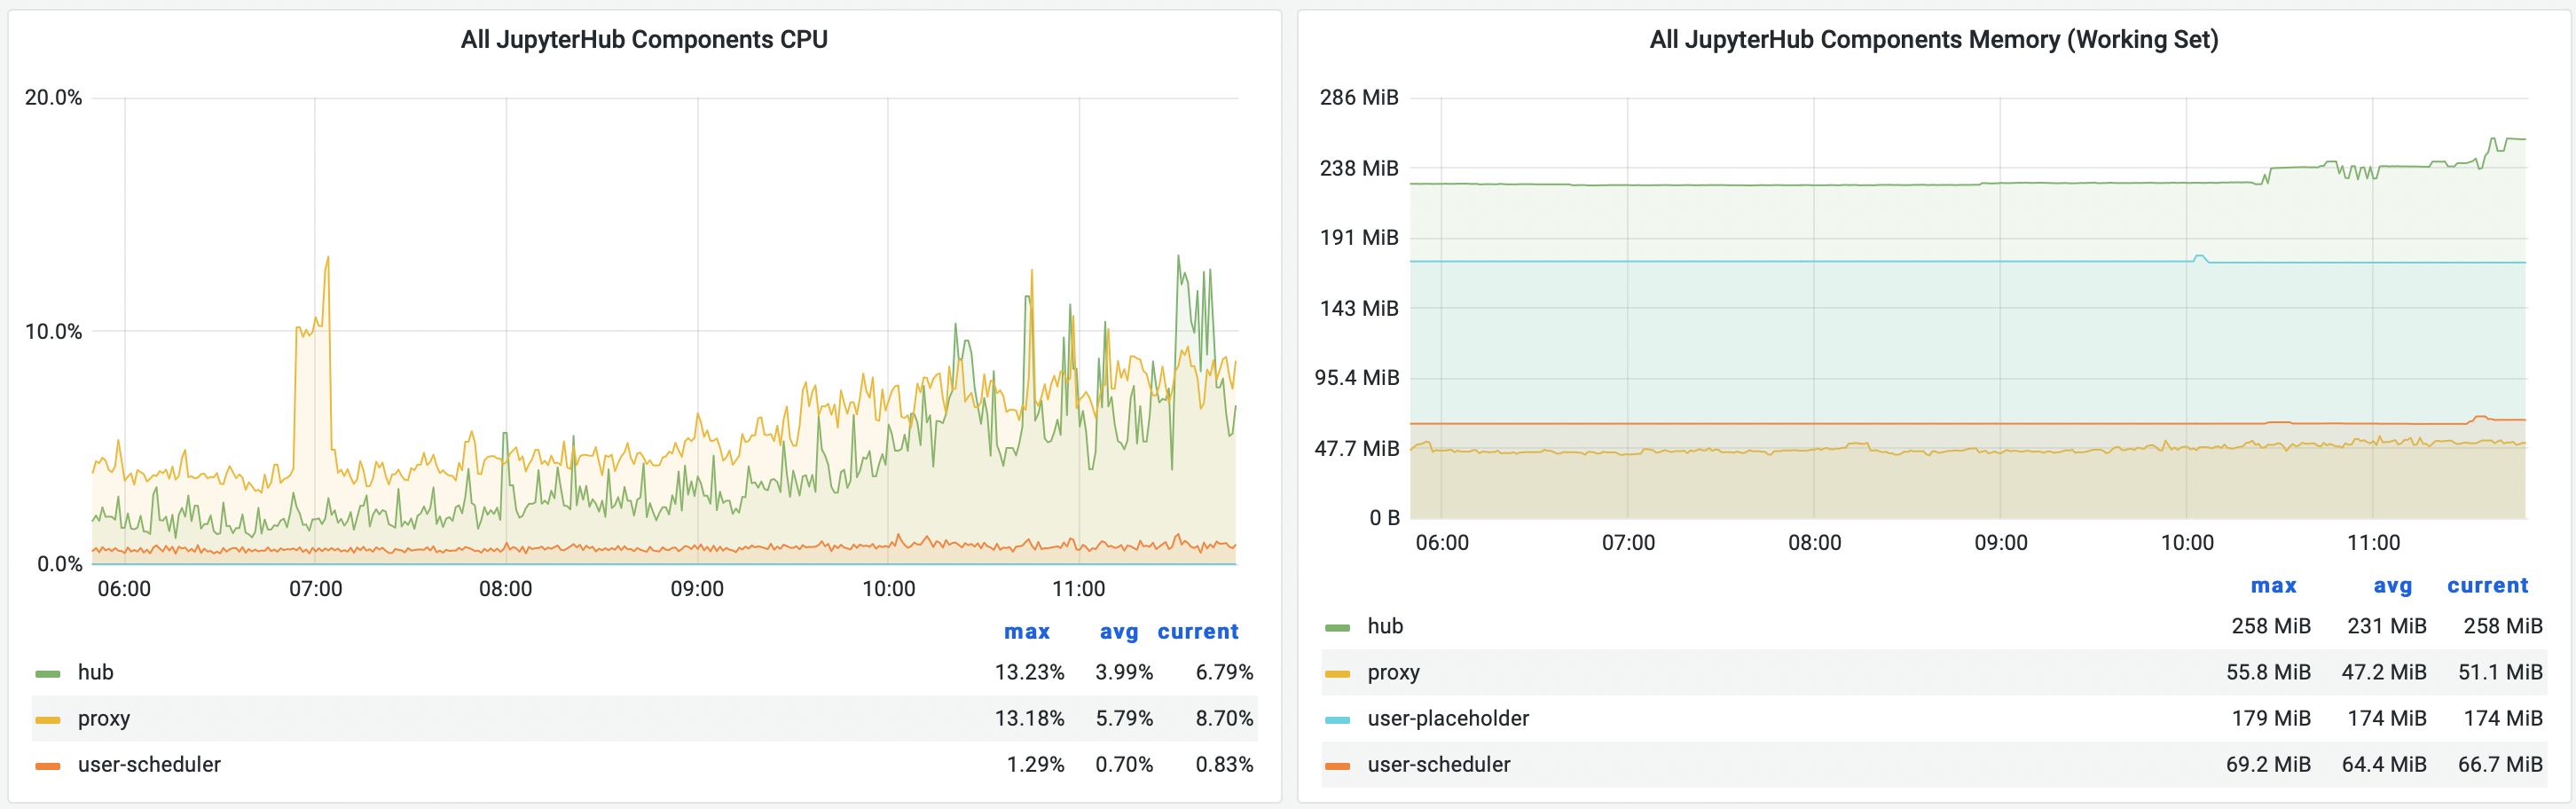Click the green hub line on the CPU graph
Image resolution: width=2576 pixels, height=809 pixels.
tap(1180, 260)
